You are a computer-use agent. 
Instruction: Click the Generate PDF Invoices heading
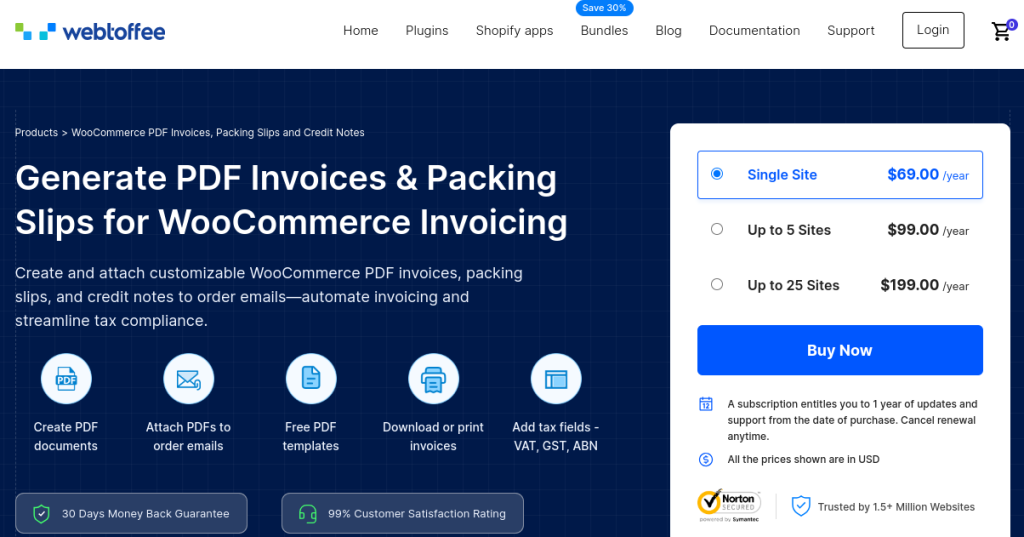291,200
